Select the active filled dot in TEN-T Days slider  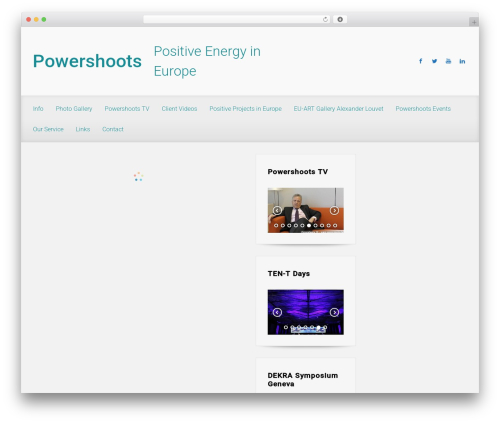click(x=318, y=327)
